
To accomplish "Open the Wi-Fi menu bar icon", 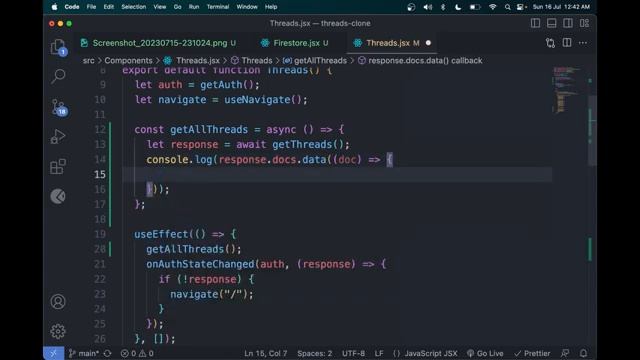I will 493,7.
